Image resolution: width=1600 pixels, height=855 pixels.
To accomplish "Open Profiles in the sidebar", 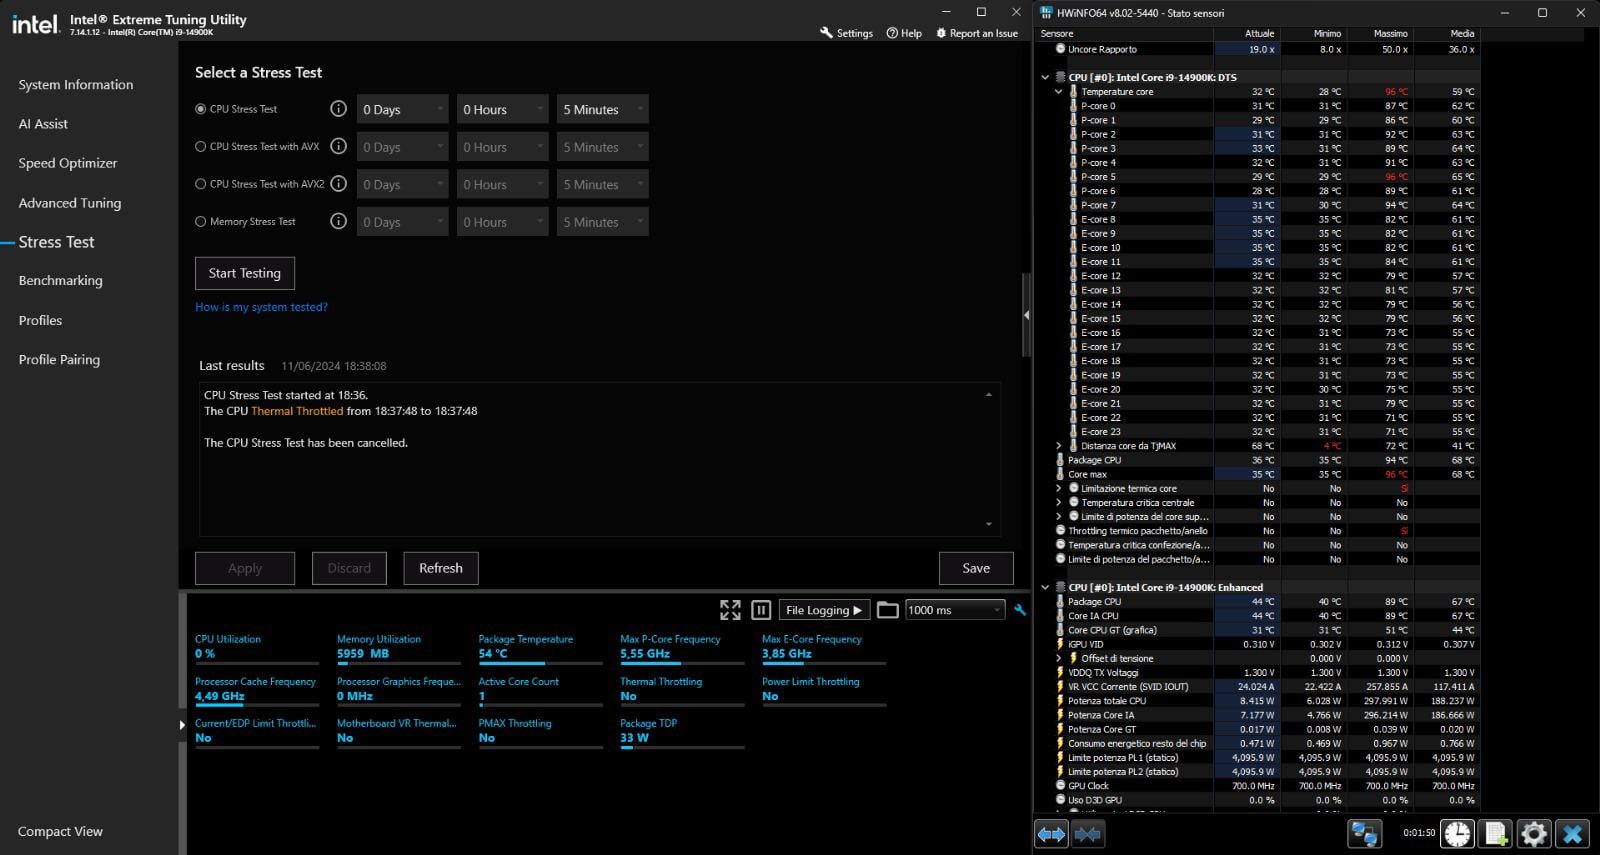I will click(40, 320).
